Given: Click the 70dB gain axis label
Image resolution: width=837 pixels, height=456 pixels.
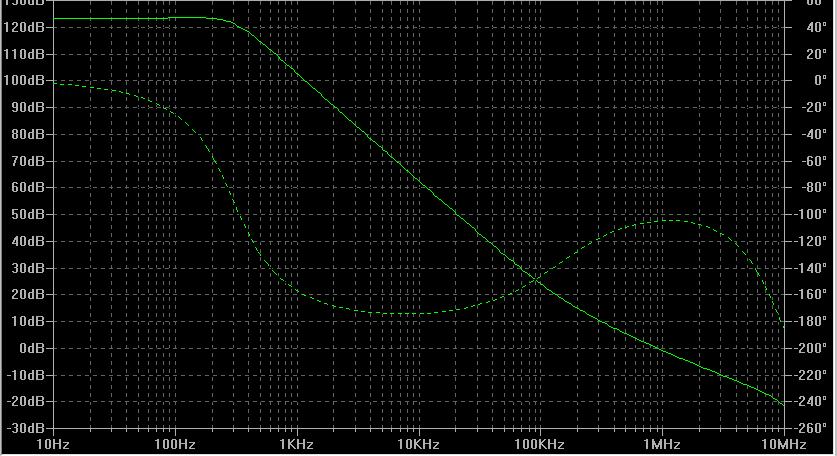Looking at the screenshot, I should [x=27, y=161].
